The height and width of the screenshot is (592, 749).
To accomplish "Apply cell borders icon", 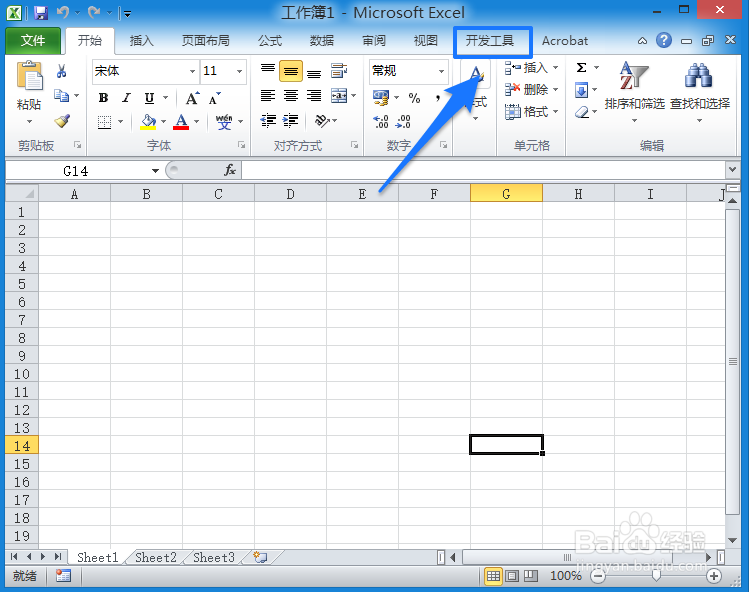I will [x=104, y=122].
